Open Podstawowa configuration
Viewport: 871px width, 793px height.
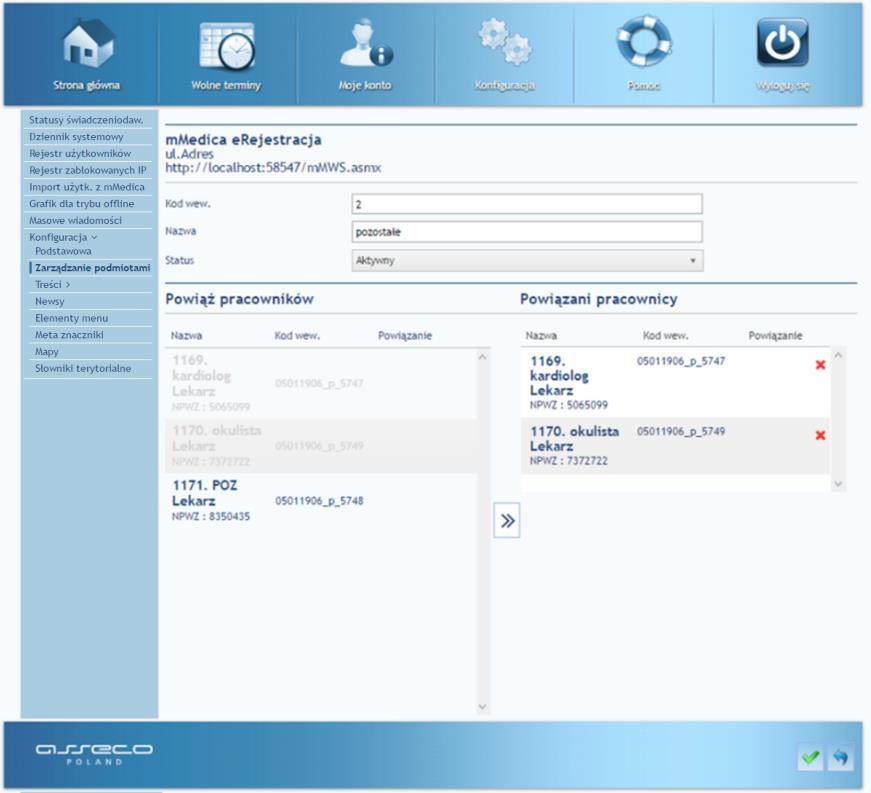tap(63, 251)
